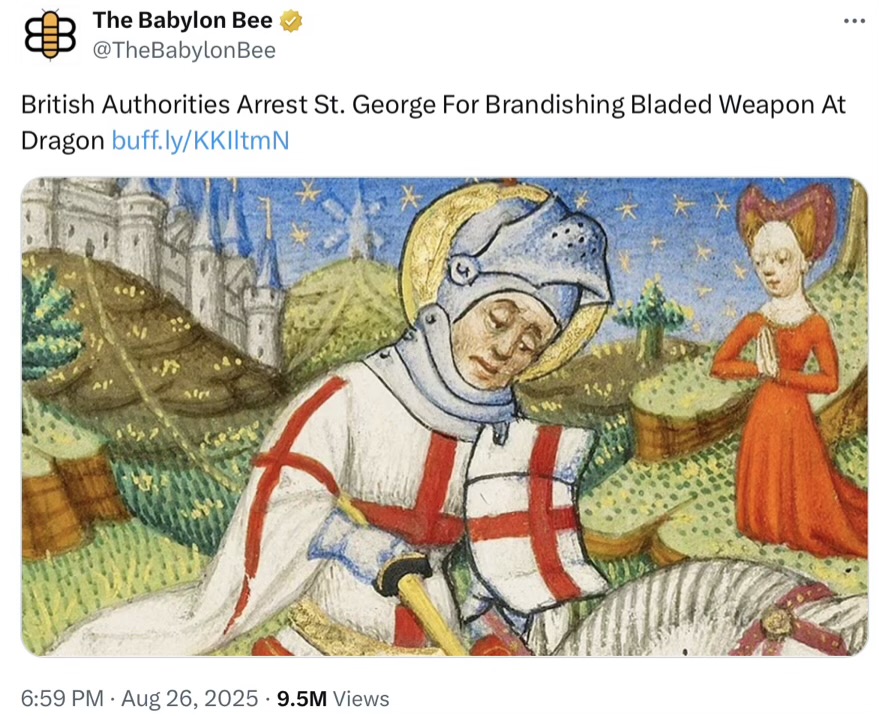Click the gold verified badge
Image resolution: width=879 pixels, height=716 pixels.
(291, 21)
